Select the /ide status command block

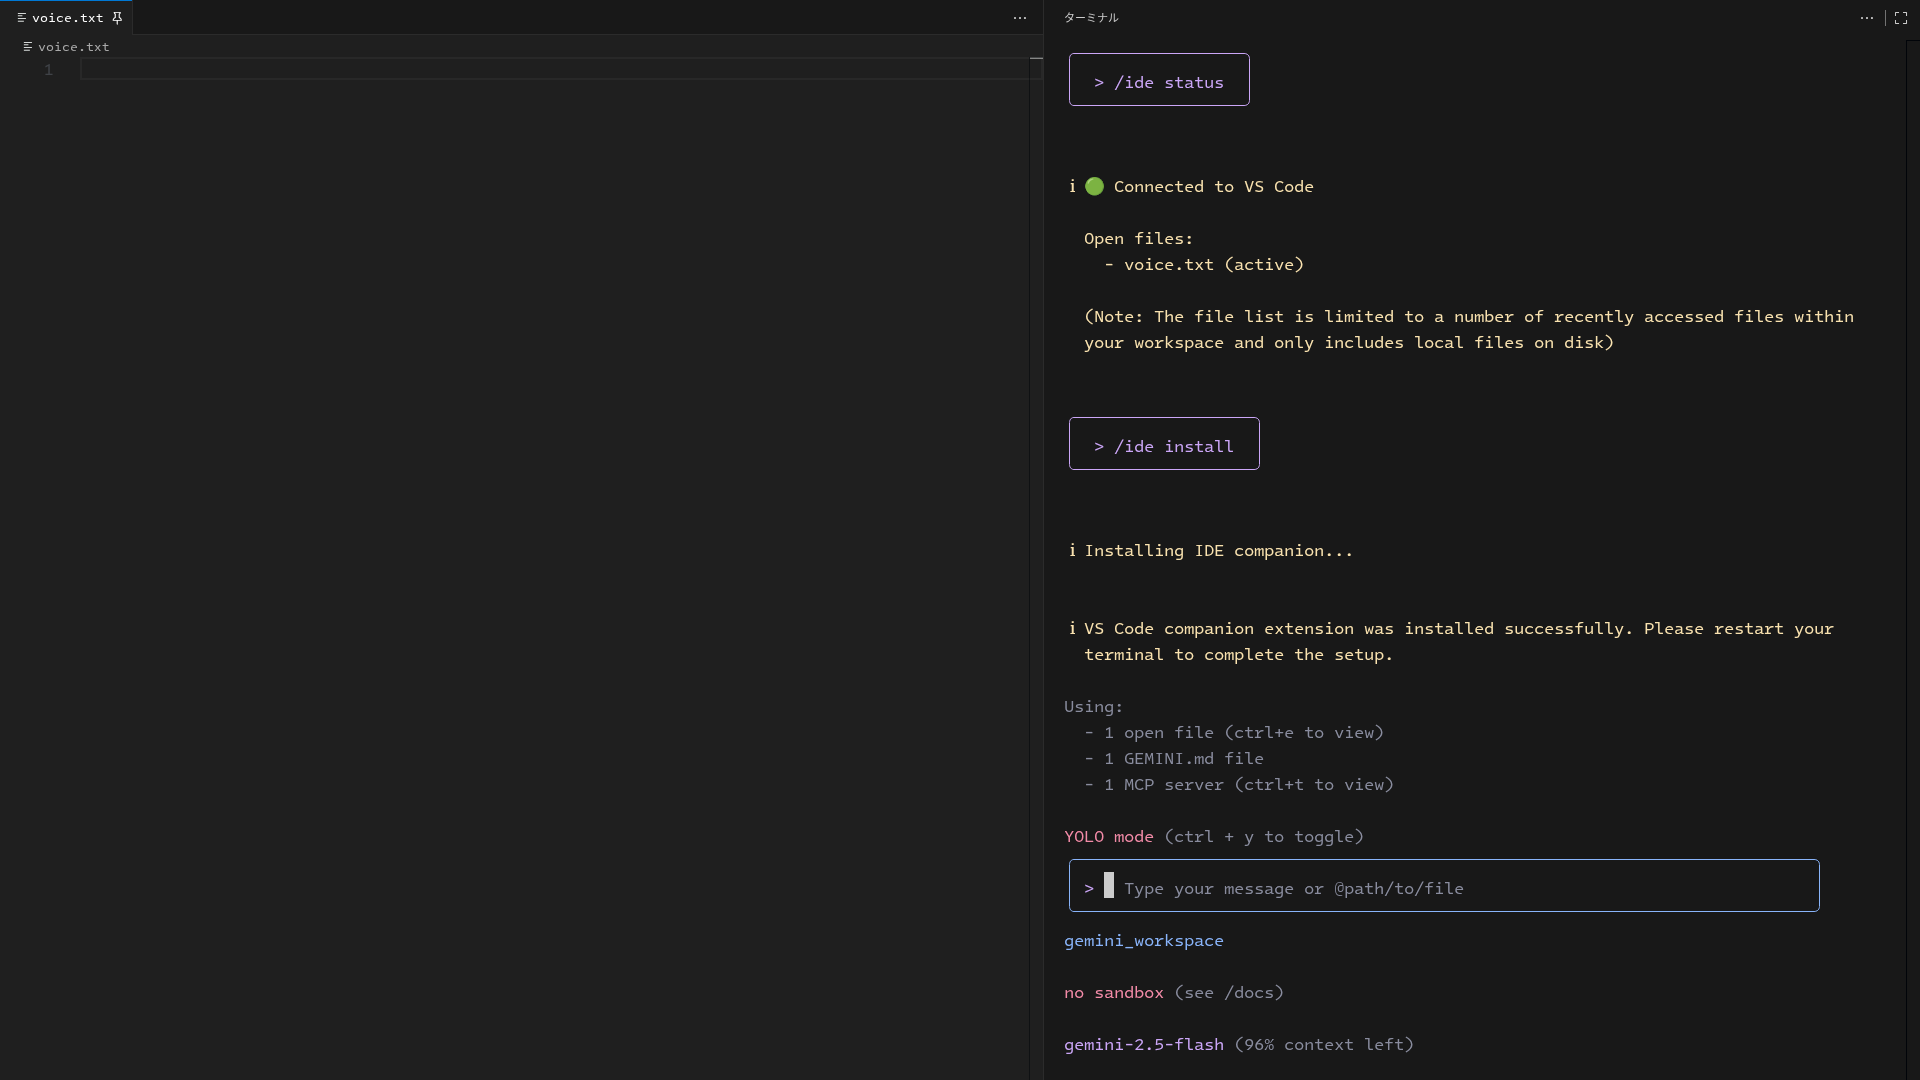(x=1158, y=81)
